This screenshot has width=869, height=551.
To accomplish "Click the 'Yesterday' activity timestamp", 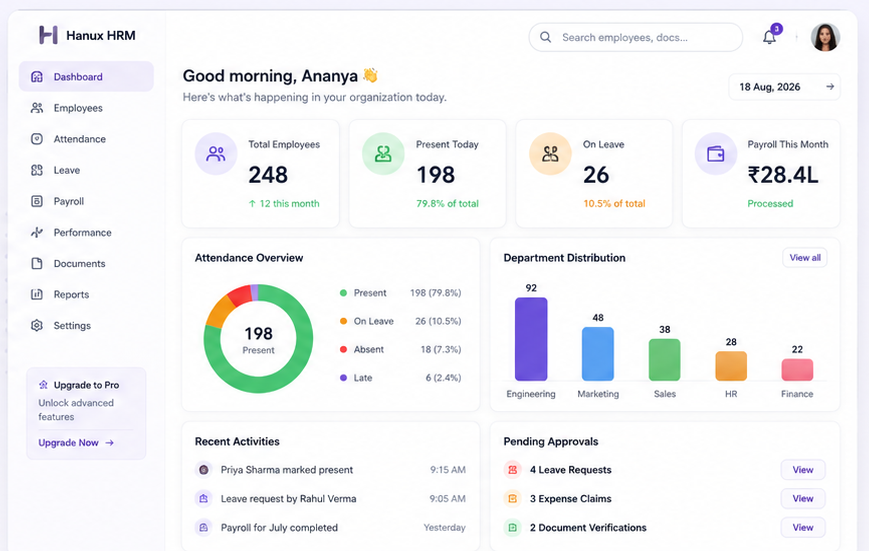I will coord(444,527).
